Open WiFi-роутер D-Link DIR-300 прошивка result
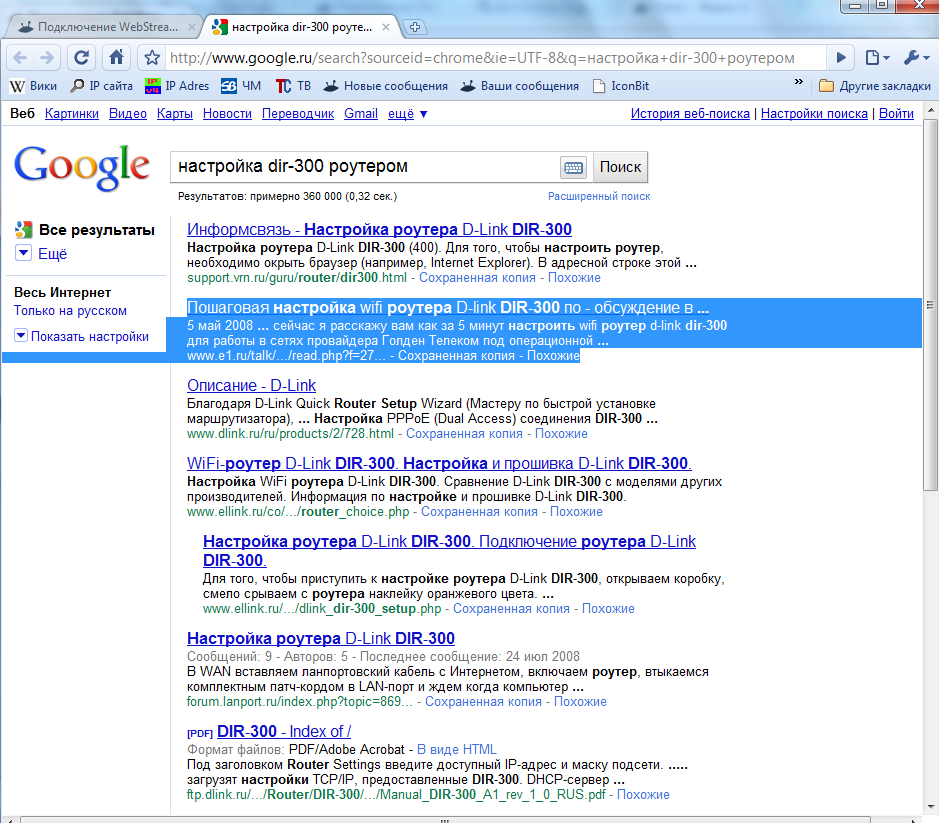The width and height of the screenshot is (939, 823). coord(440,463)
